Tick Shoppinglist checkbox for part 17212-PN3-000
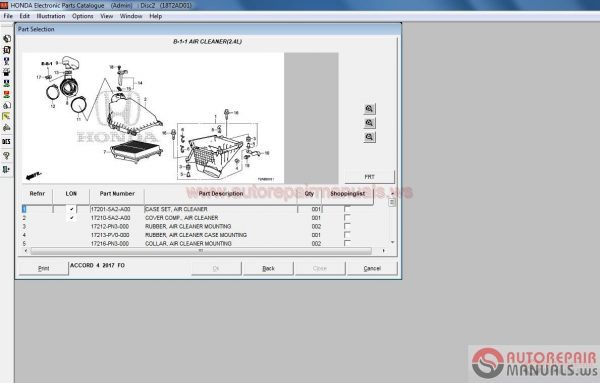 click(347, 226)
